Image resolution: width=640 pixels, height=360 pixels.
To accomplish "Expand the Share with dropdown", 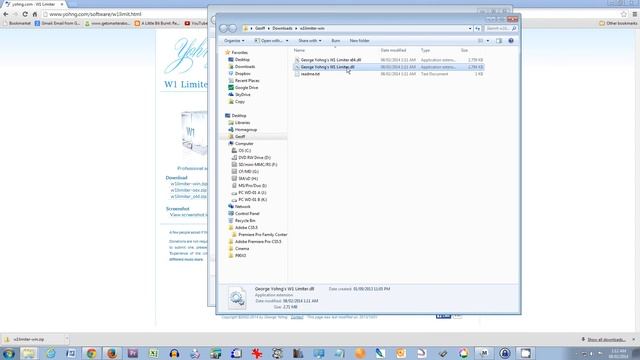I will (x=309, y=41).
